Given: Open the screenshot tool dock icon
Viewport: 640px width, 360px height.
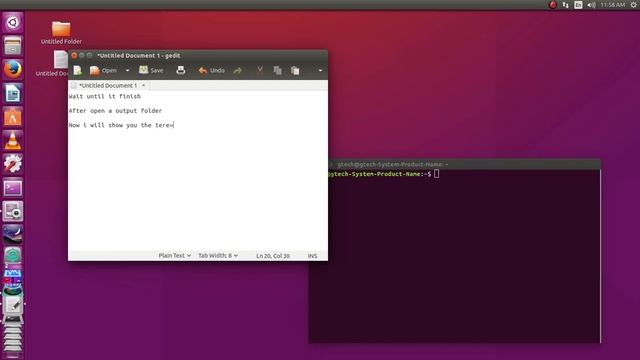Looking at the screenshot, I should [x=13, y=211].
